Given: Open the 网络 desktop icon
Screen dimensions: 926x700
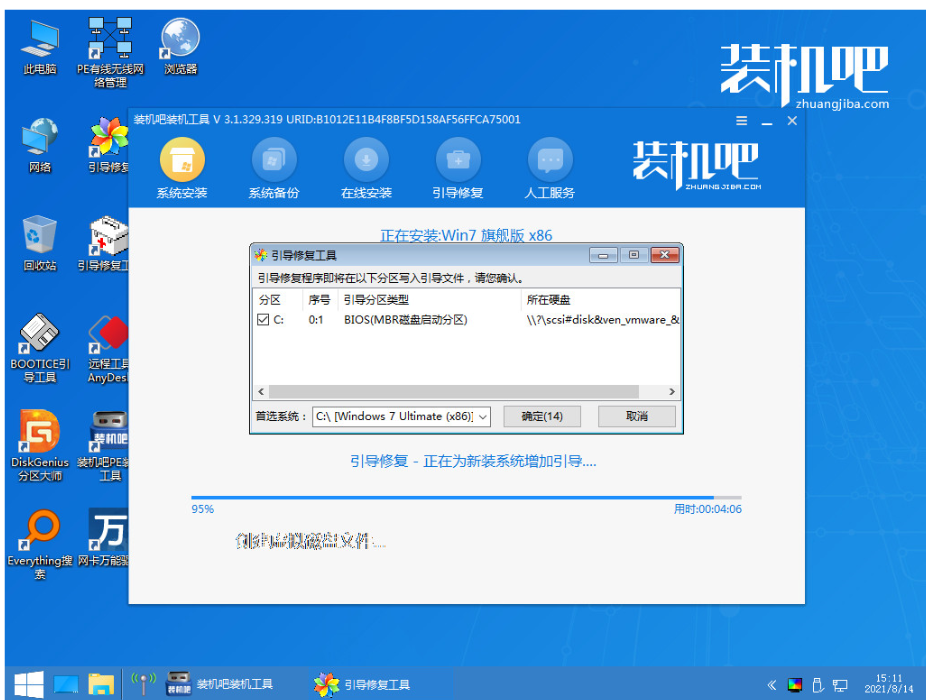Looking at the screenshot, I should [x=40, y=145].
